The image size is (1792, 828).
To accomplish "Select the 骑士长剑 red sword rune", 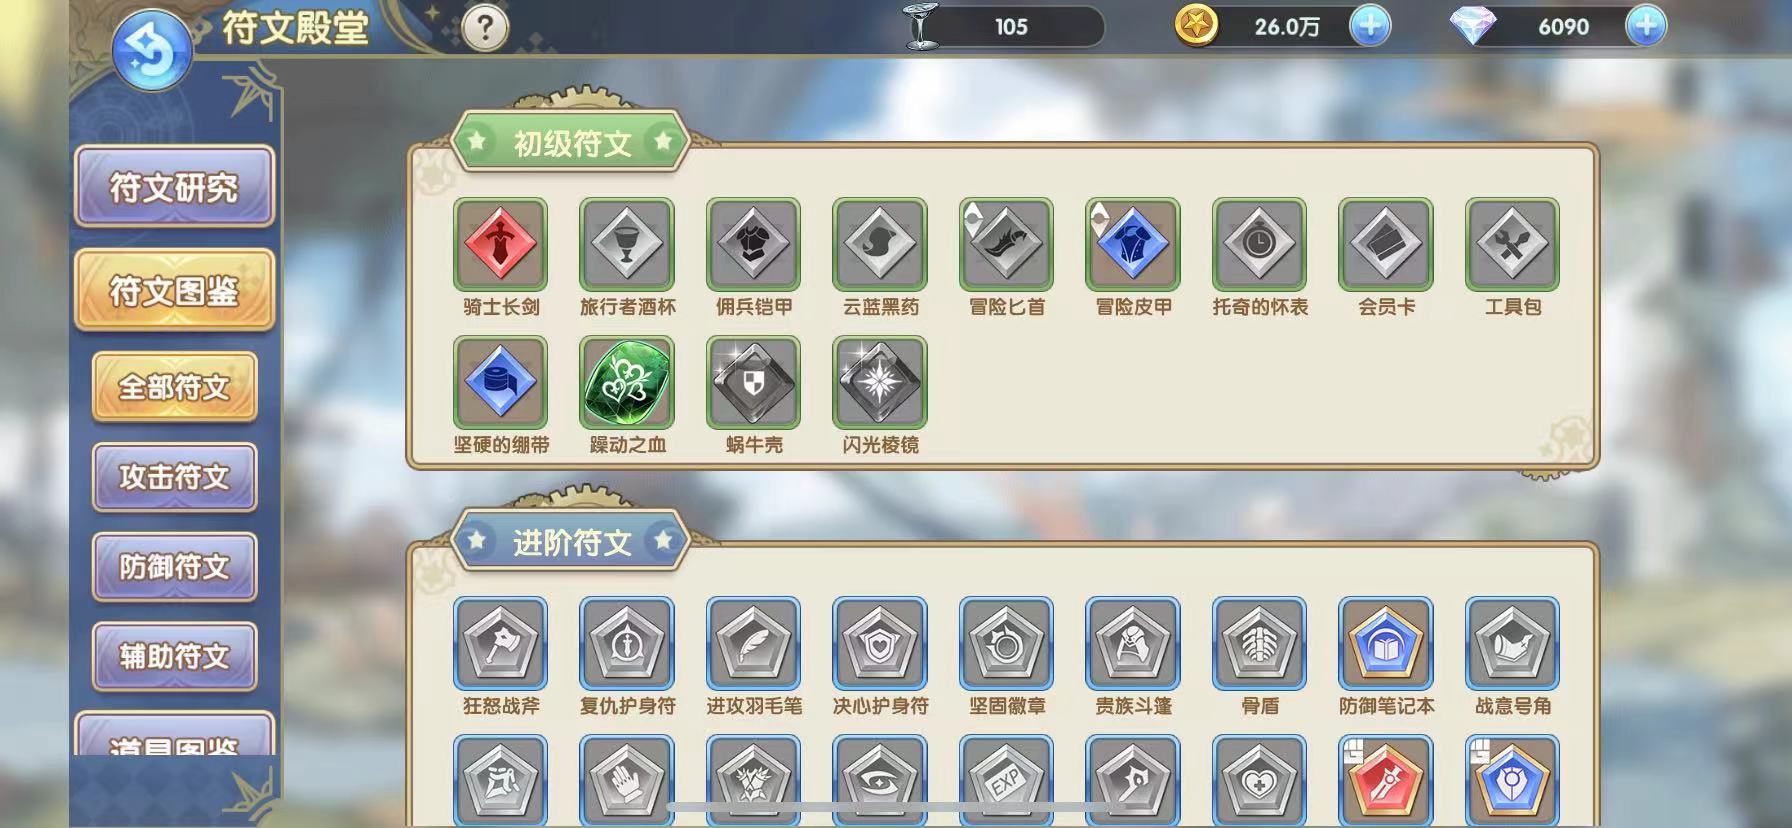I will click(500, 244).
